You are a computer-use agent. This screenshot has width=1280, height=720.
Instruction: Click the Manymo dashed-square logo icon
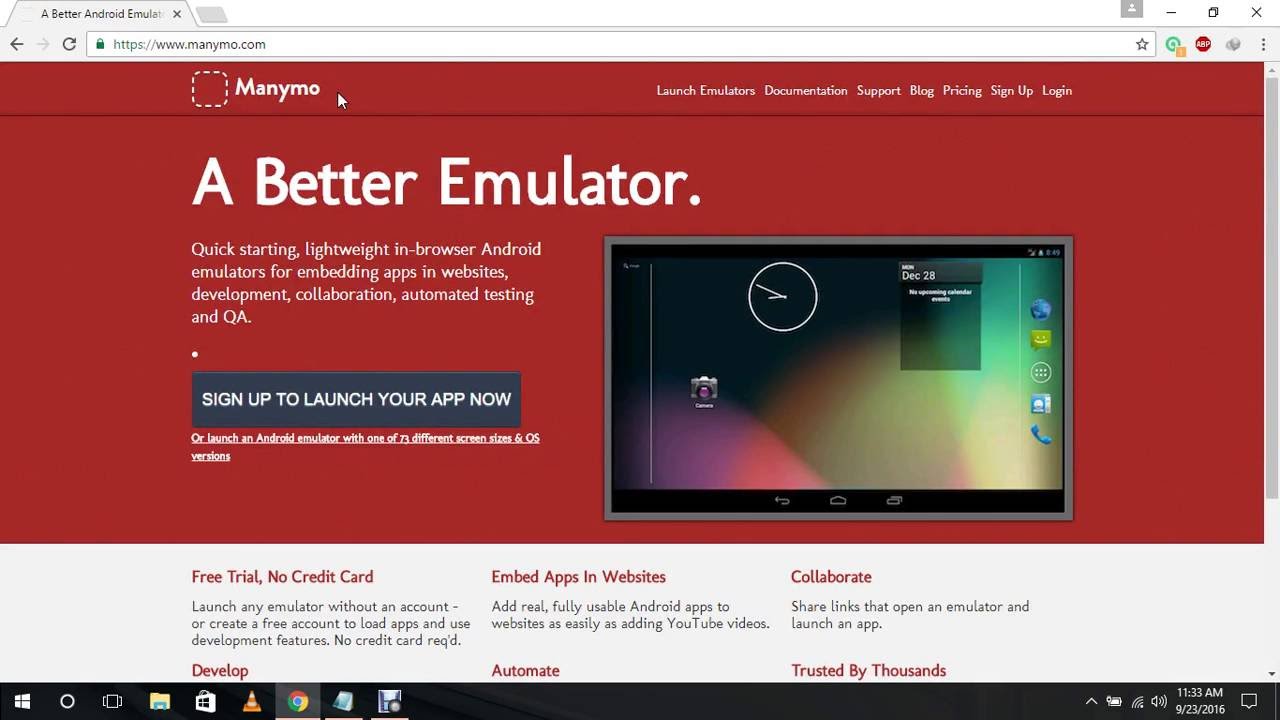point(210,89)
